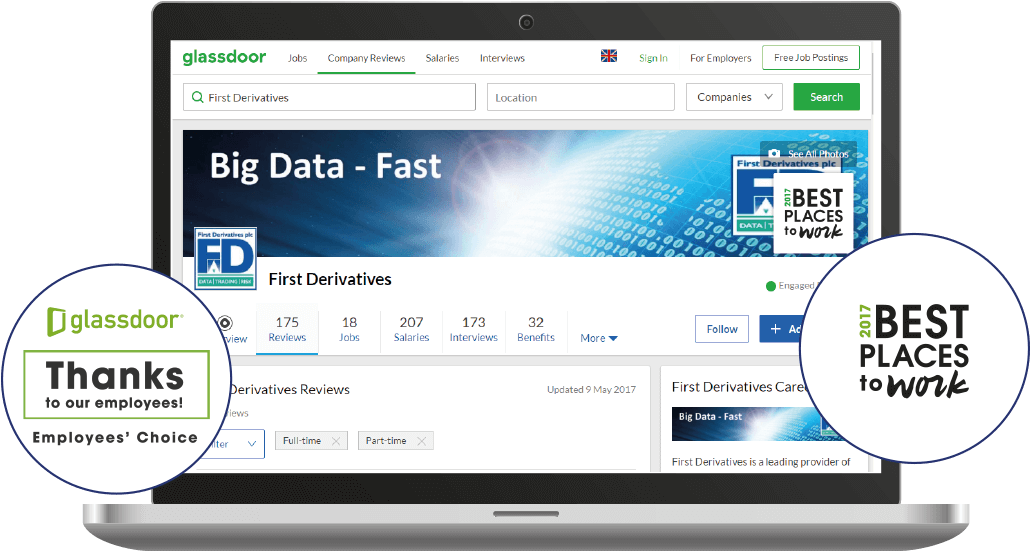Screen dimensions: 1030x551
Task: Click the First Derivatives FD logo thumbnail
Action: [225, 258]
